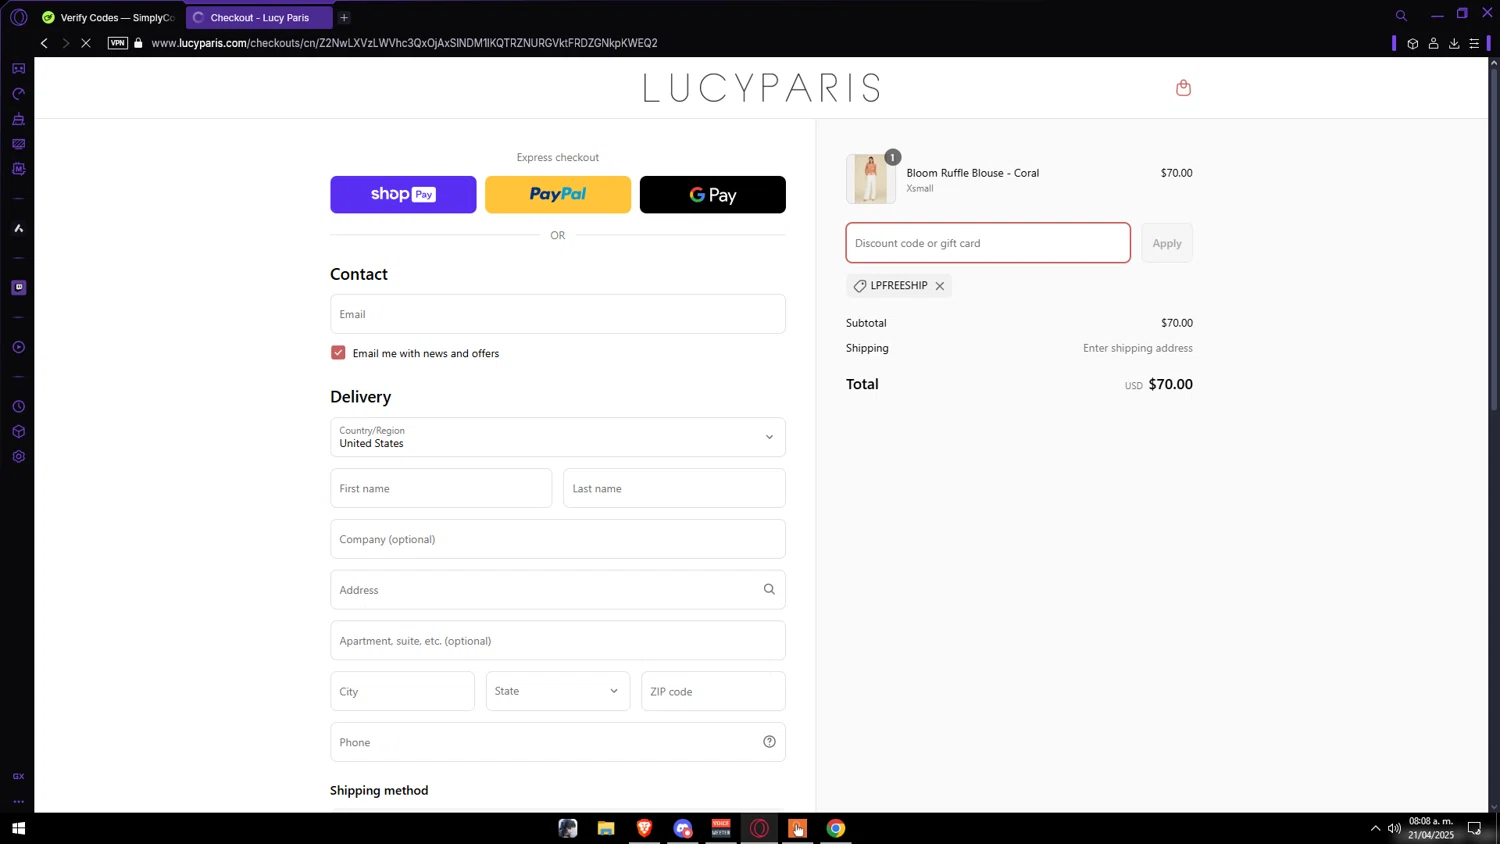Open Windows Start menu

[18, 828]
